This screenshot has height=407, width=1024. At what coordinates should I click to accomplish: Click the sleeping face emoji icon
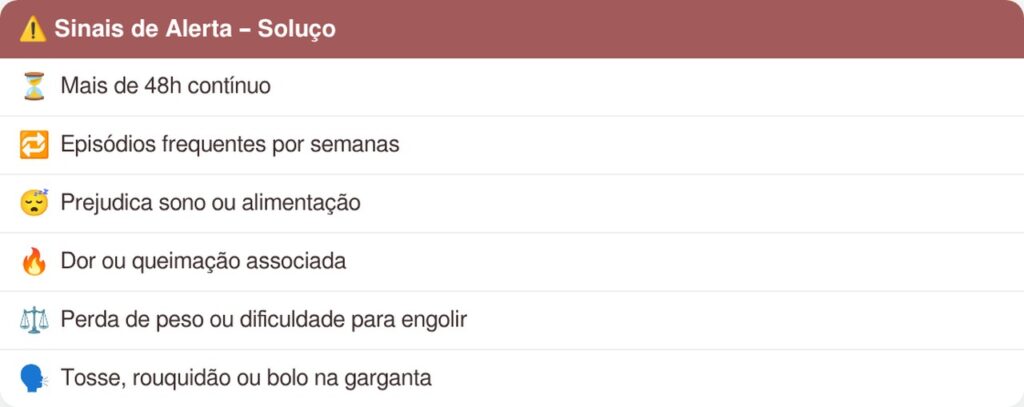pos(34,203)
